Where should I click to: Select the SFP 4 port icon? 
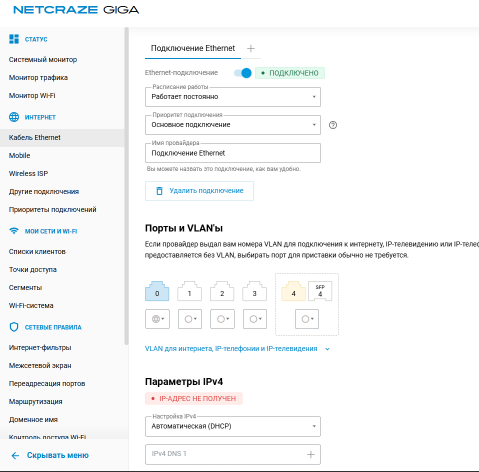(320, 291)
